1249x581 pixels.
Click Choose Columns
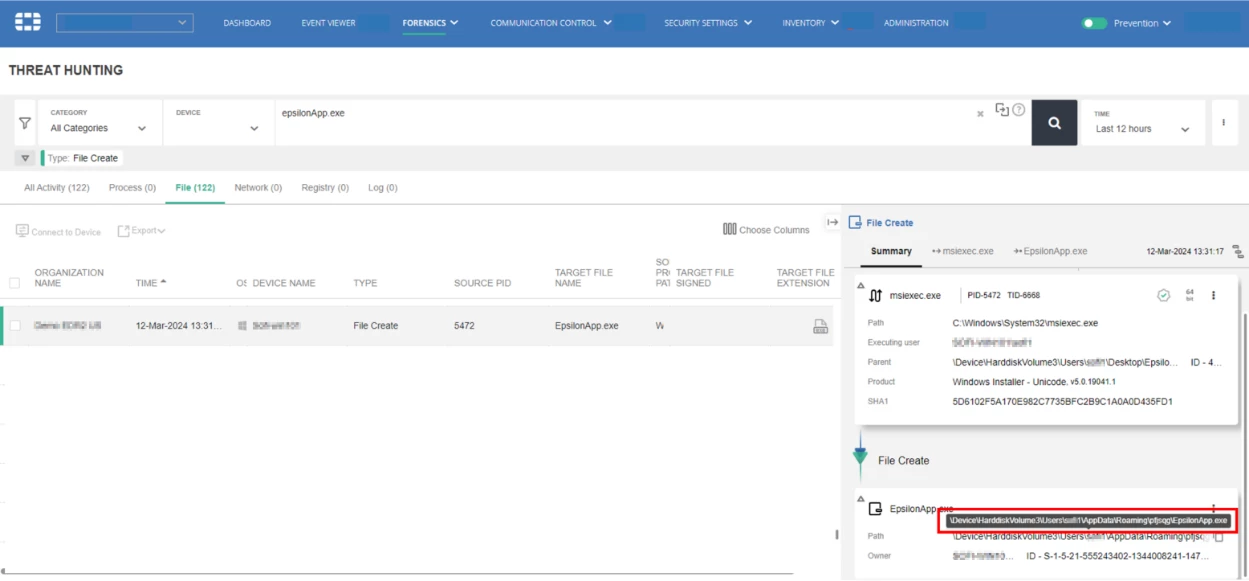tap(766, 230)
